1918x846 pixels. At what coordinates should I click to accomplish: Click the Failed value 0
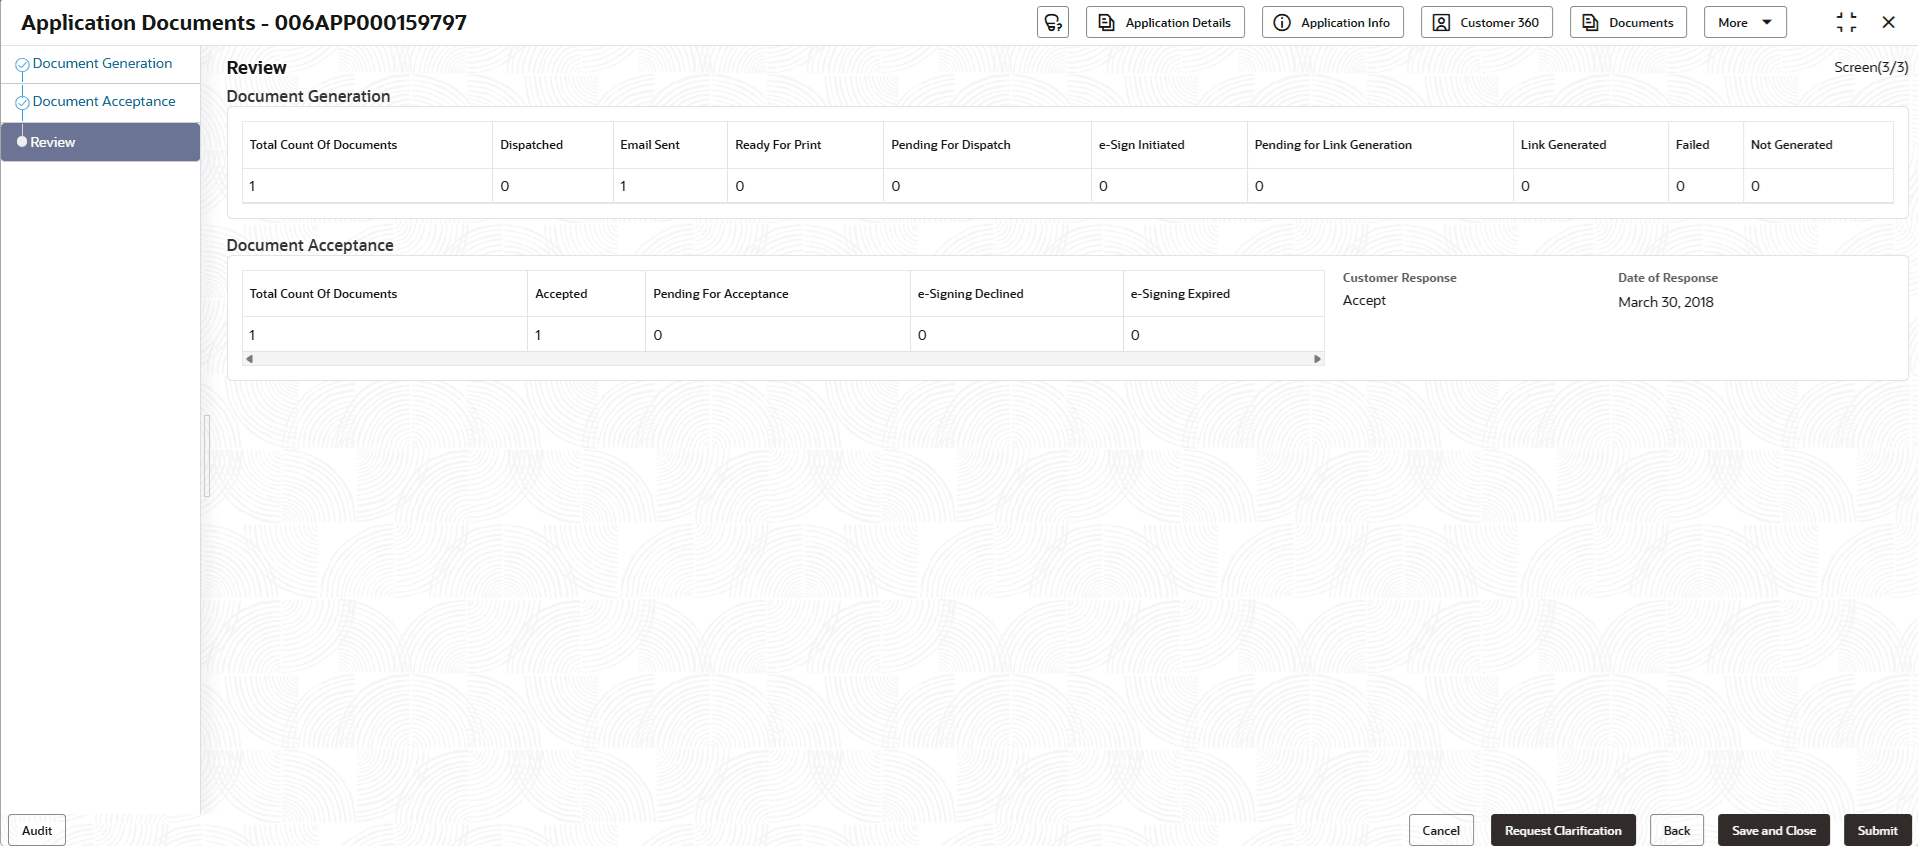pyautogui.click(x=1680, y=186)
